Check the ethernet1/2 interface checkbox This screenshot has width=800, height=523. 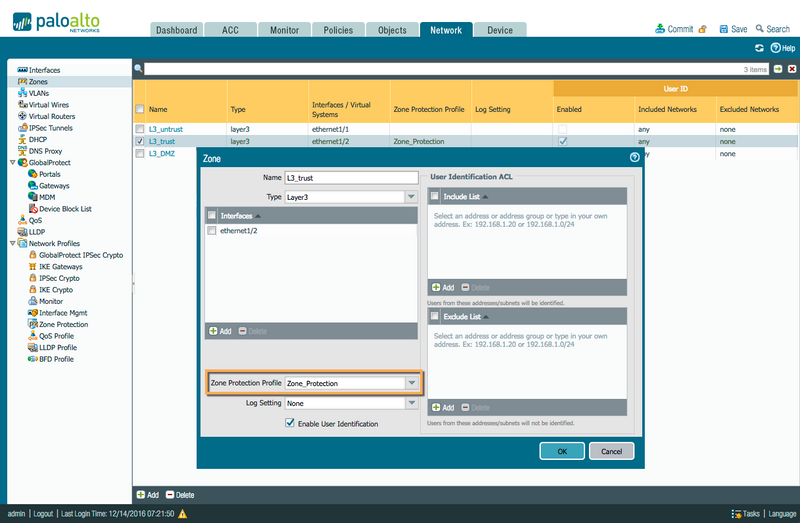tap(212, 231)
